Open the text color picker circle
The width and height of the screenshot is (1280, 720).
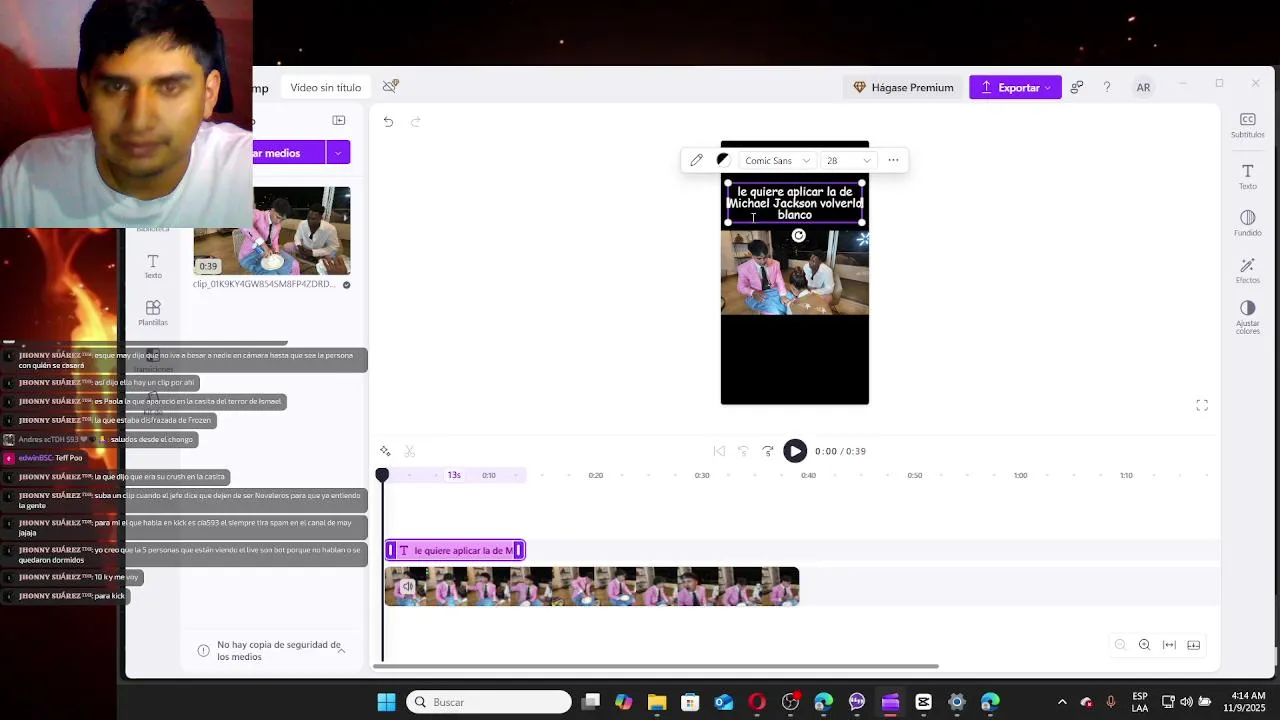coord(723,160)
